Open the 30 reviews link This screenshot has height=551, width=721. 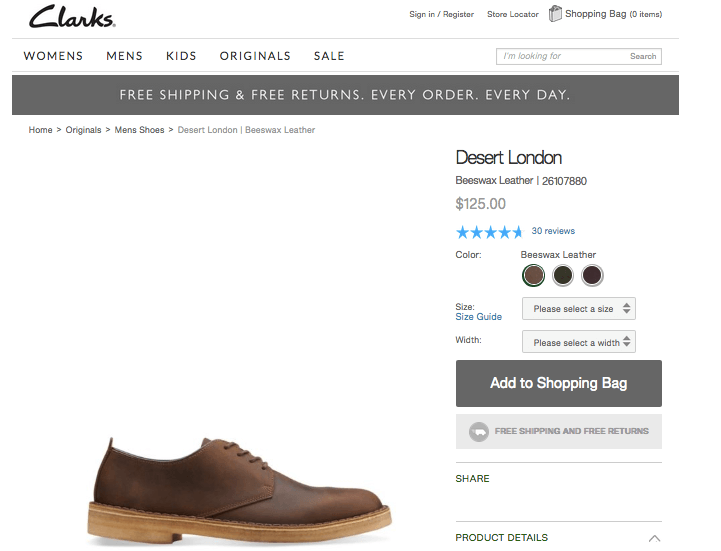tap(553, 231)
